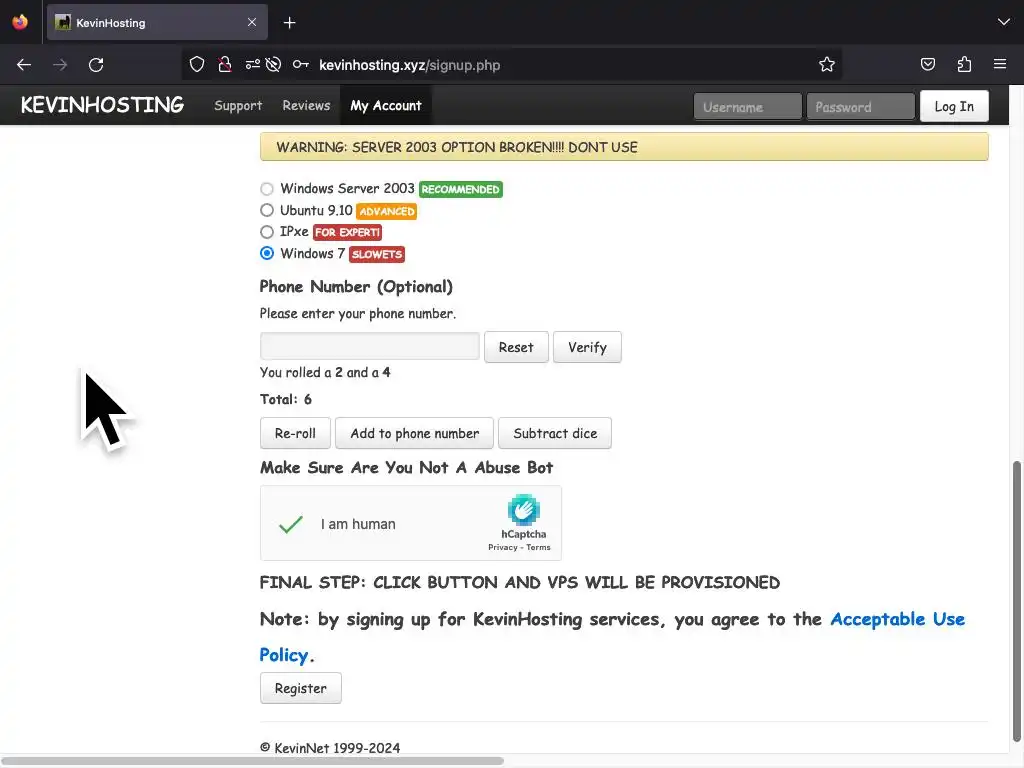The height and width of the screenshot is (768, 1024).
Task: Reload the current page
Action: click(x=96, y=65)
